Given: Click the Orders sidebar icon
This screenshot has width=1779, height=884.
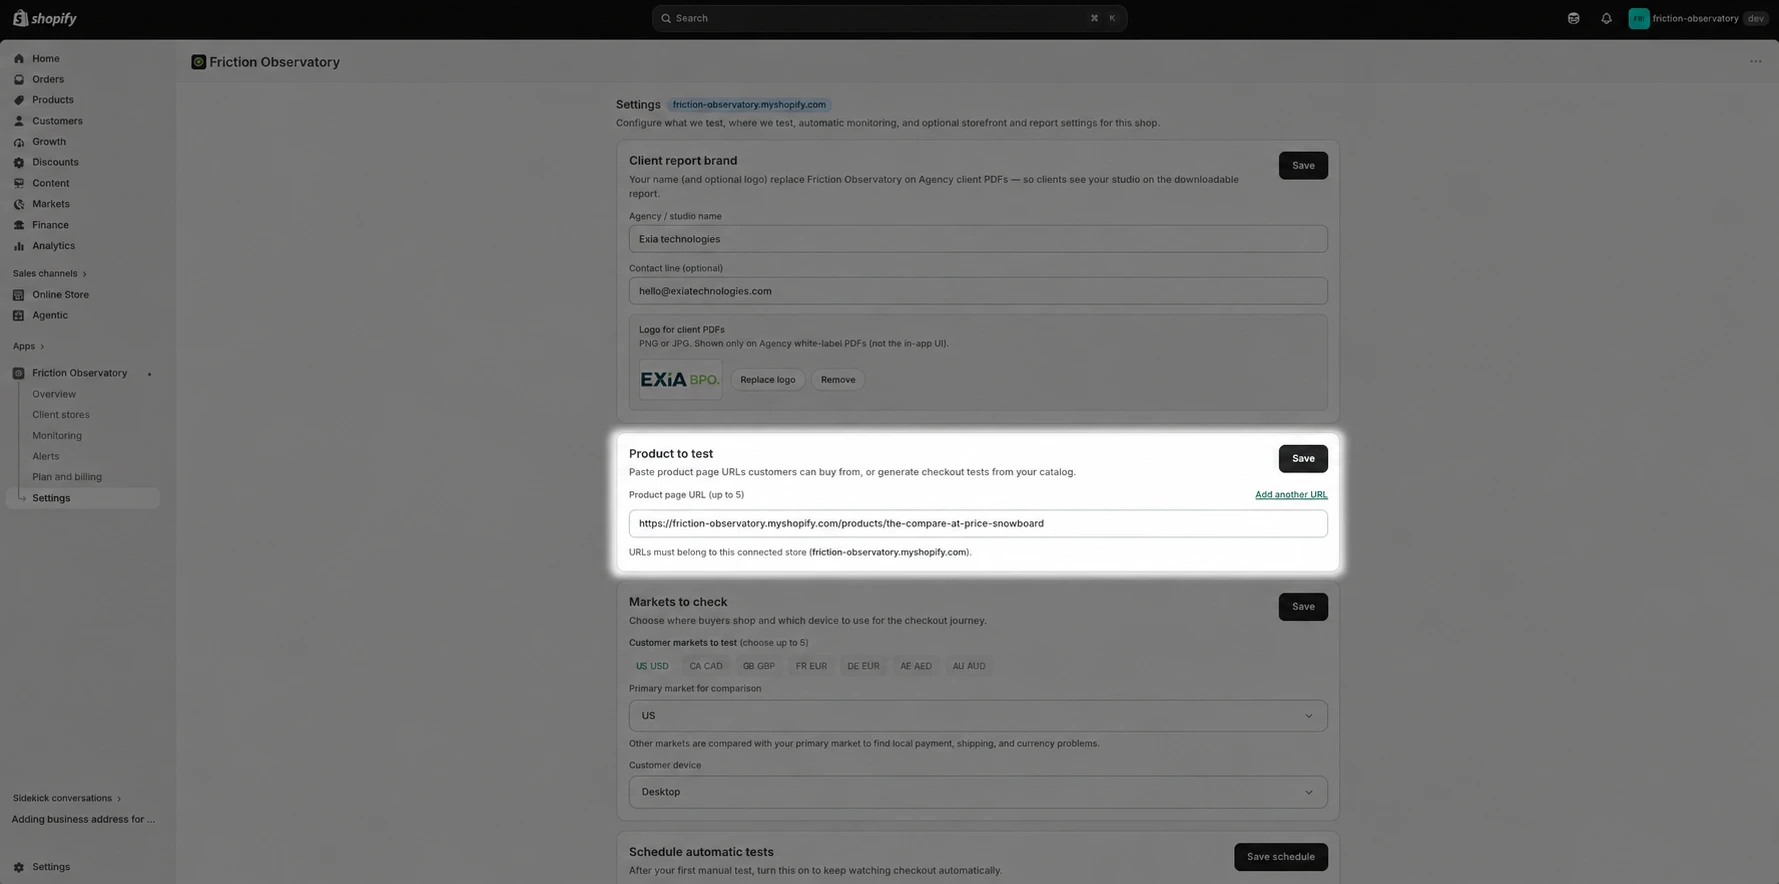Looking at the screenshot, I should pyautogui.click(x=19, y=80).
